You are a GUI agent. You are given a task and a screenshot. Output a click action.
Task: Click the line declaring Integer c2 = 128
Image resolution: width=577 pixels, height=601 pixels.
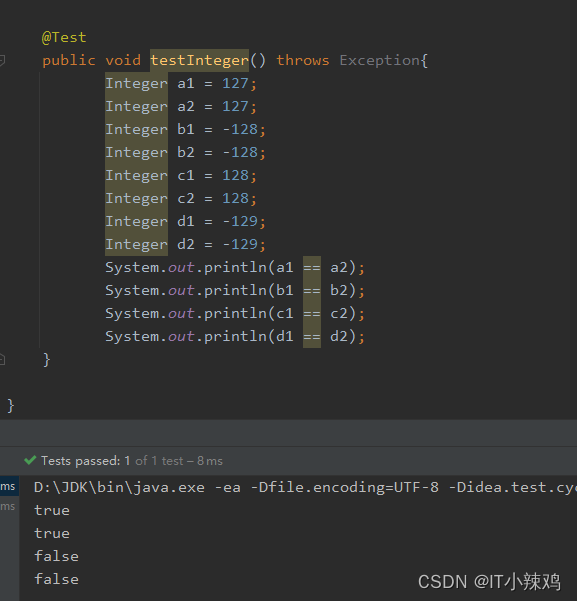(x=181, y=199)
